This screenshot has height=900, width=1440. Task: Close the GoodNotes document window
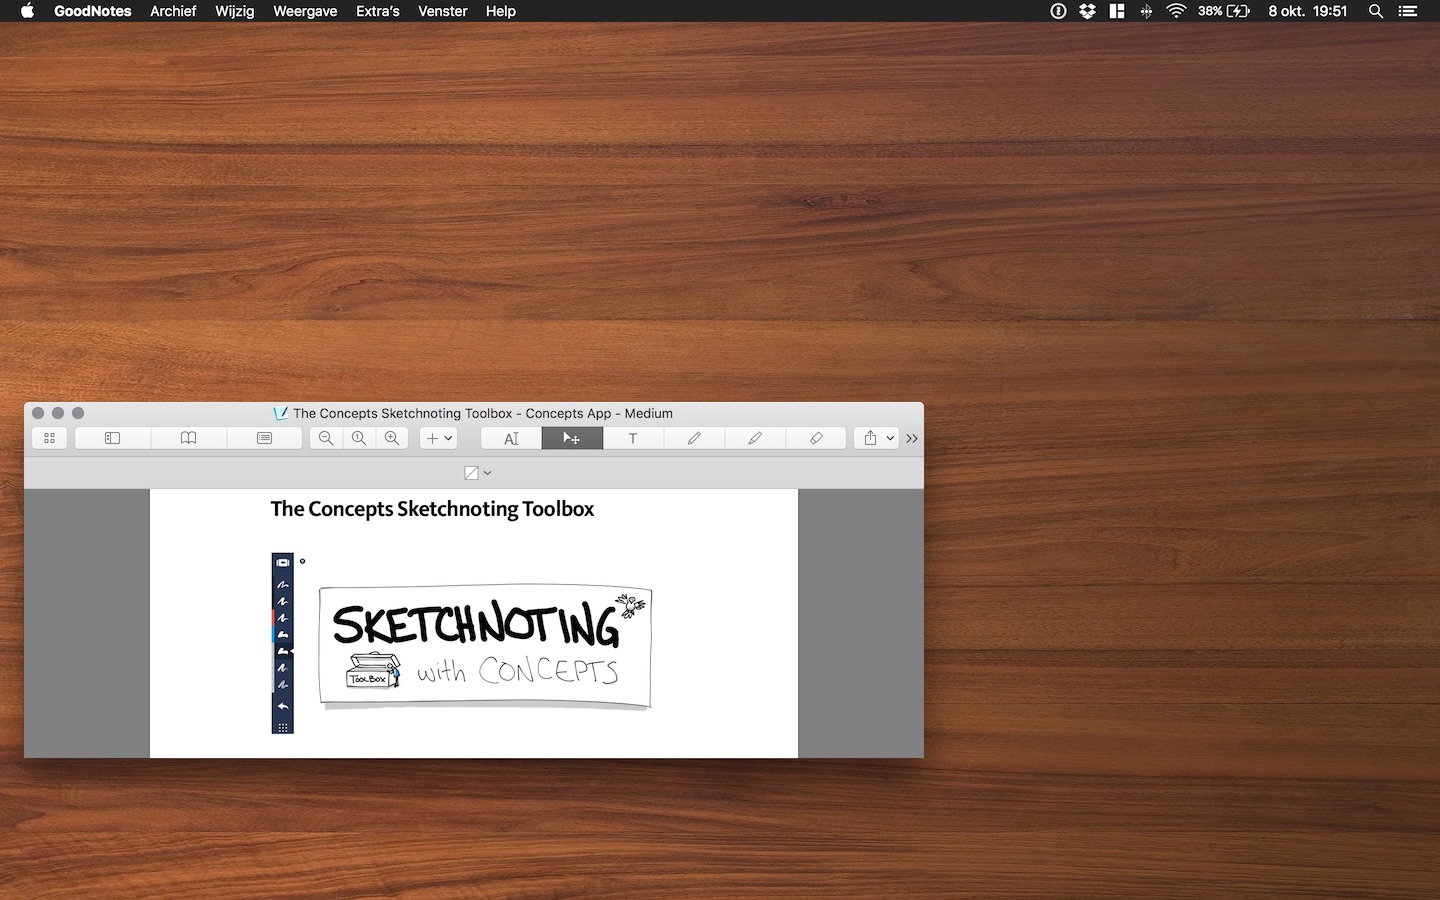click(38, 413)
